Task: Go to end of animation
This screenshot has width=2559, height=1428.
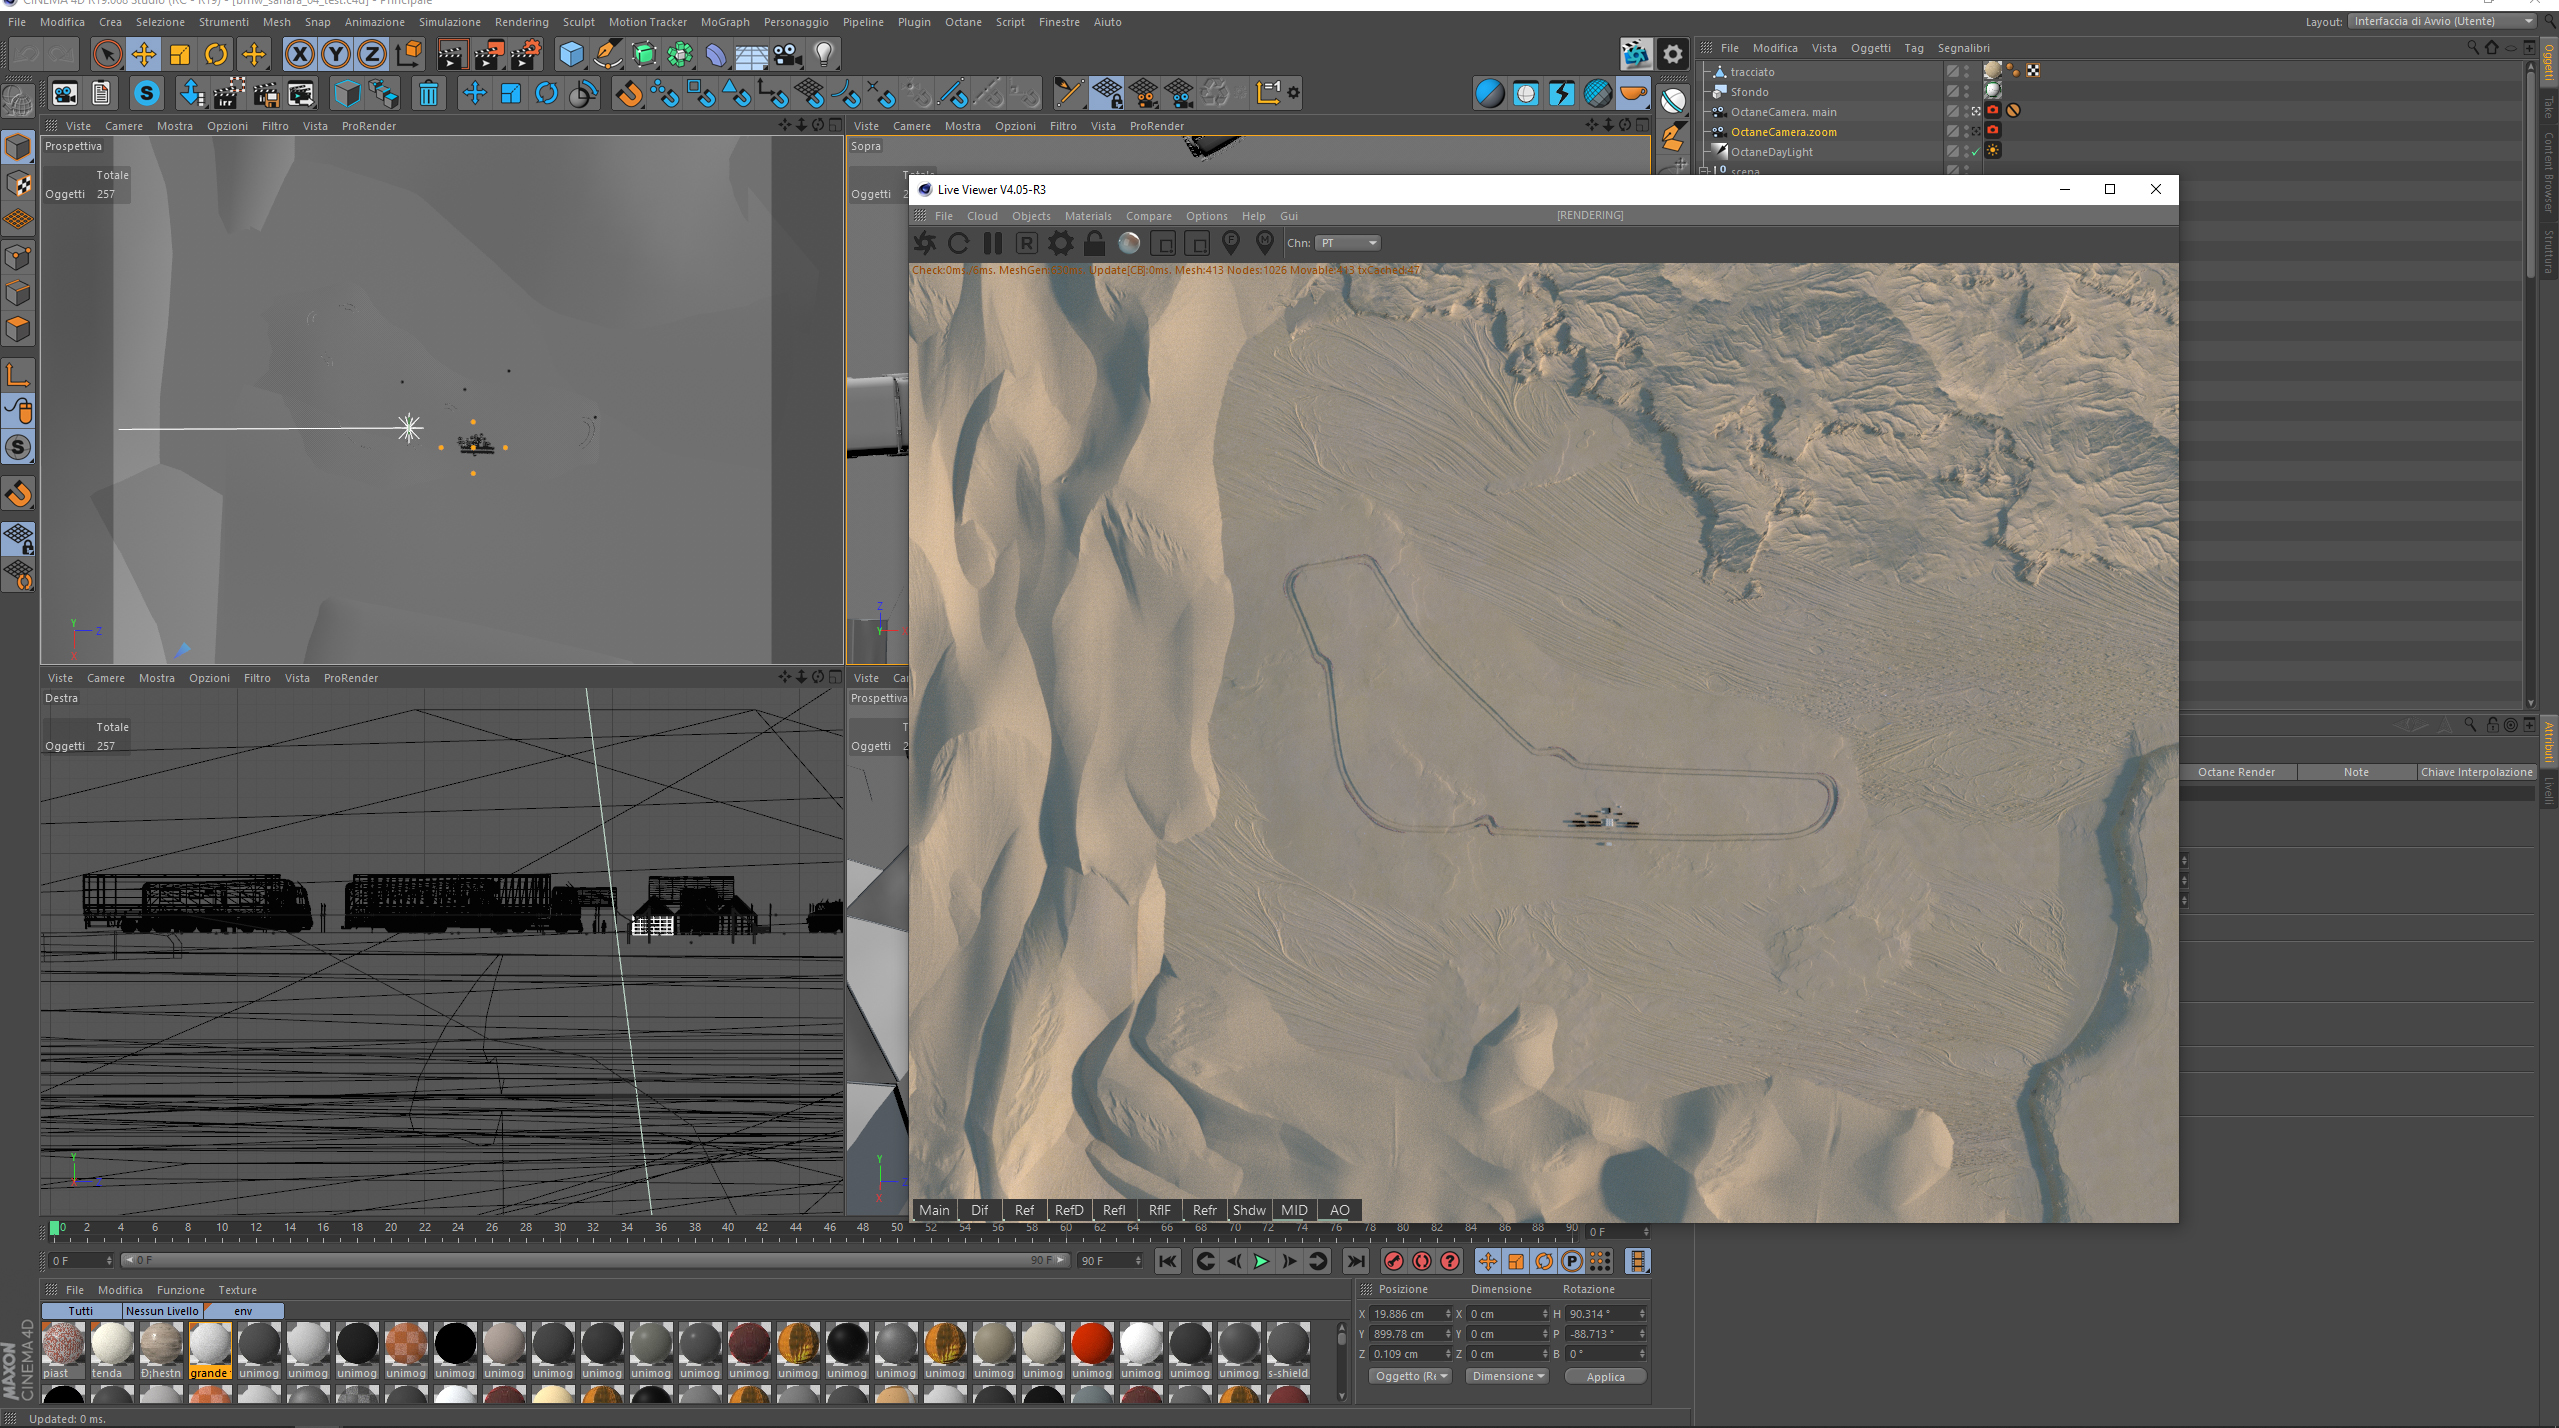Action: [x=1356, y=1261]
